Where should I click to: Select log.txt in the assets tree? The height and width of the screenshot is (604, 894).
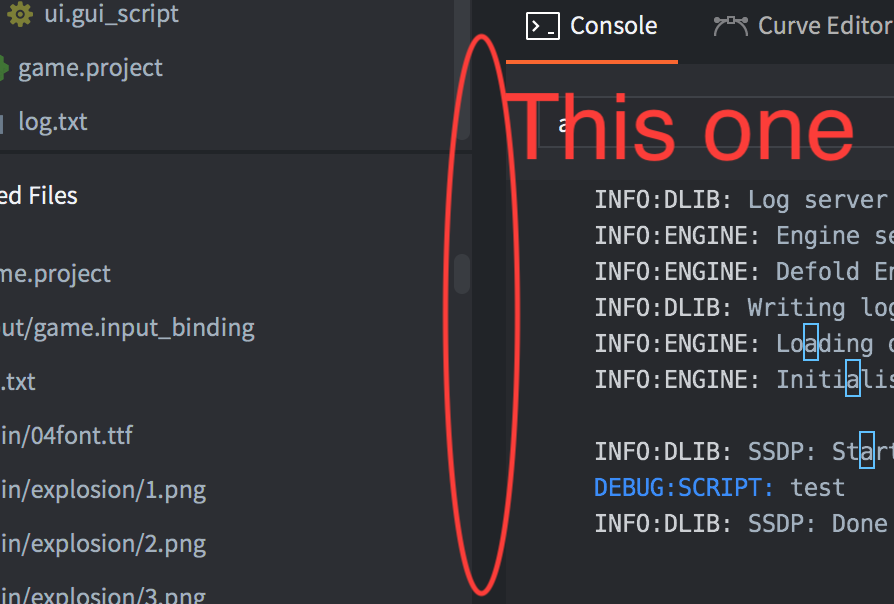click(53, 121)
